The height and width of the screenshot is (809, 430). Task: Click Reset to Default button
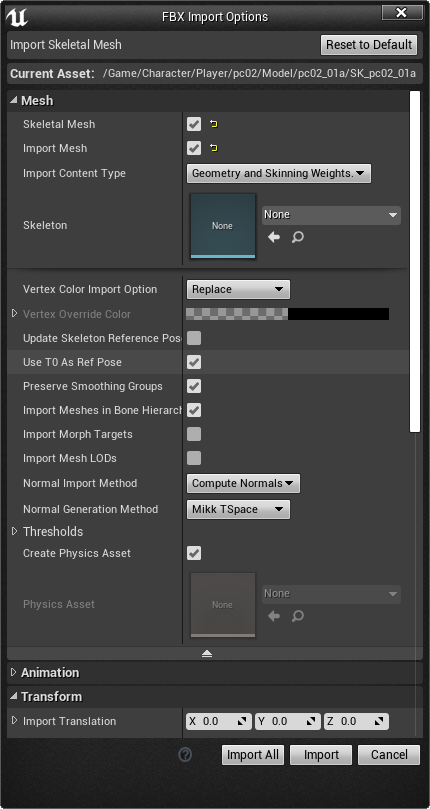[369, 44]
